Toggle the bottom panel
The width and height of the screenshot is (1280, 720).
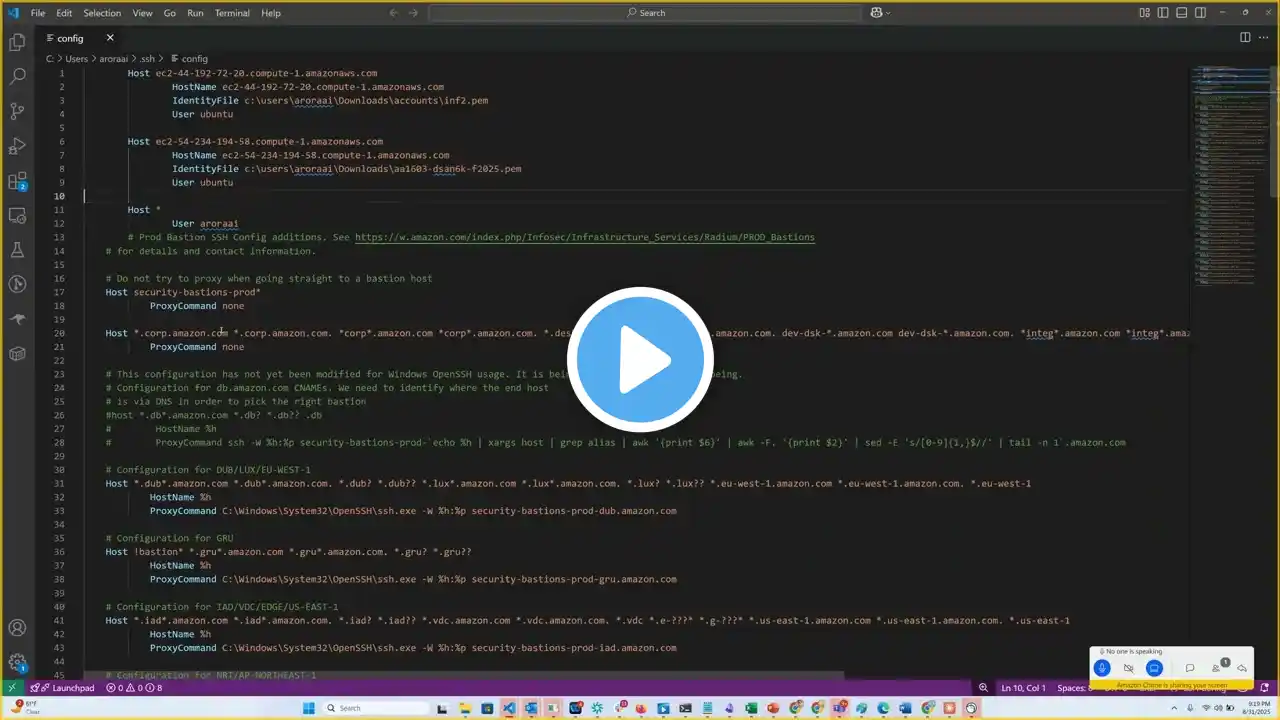pos(1180,13)
